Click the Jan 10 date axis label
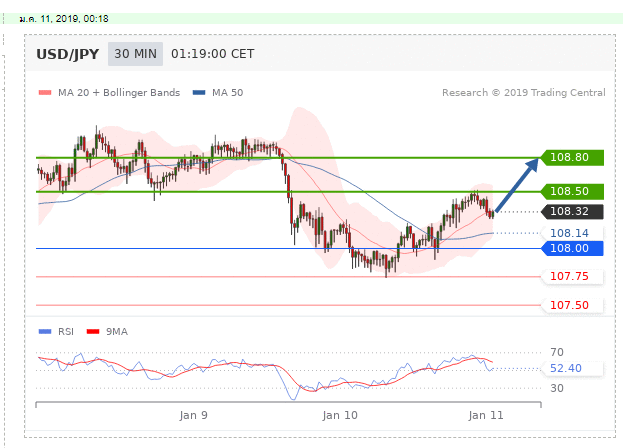This screenshot has height=448, width=623. tap(340, 415)
